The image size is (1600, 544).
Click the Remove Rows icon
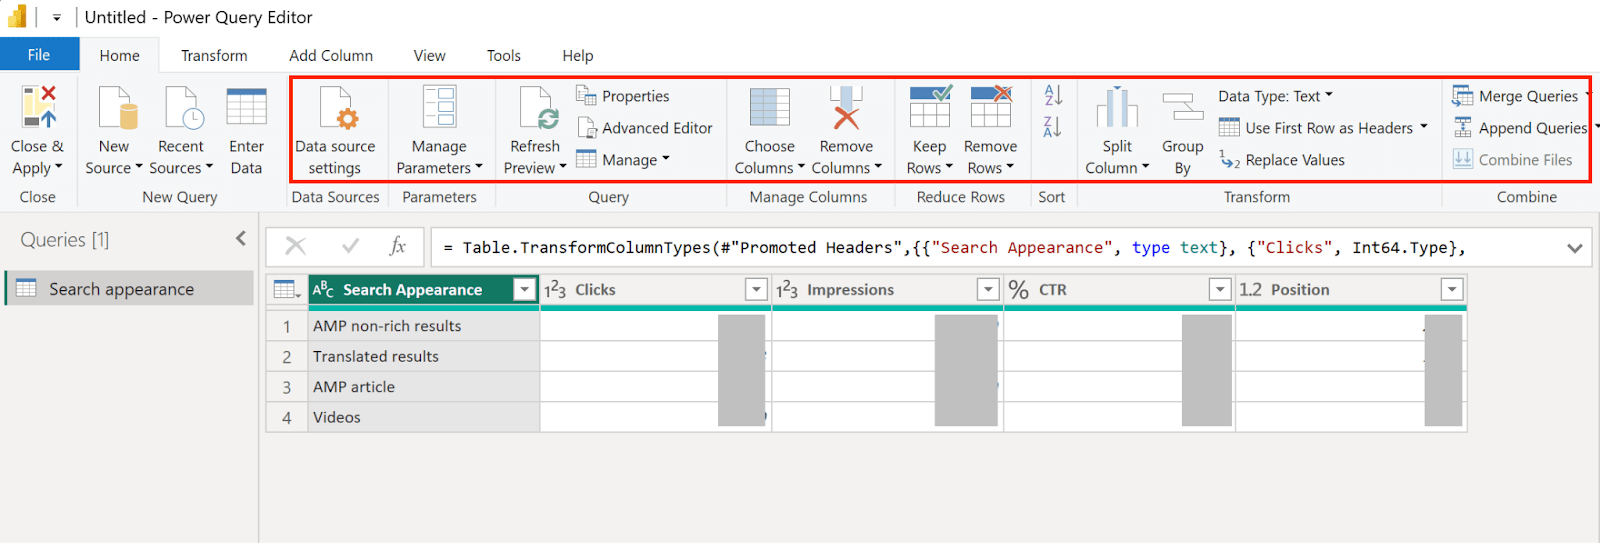(x=991, y=107)
